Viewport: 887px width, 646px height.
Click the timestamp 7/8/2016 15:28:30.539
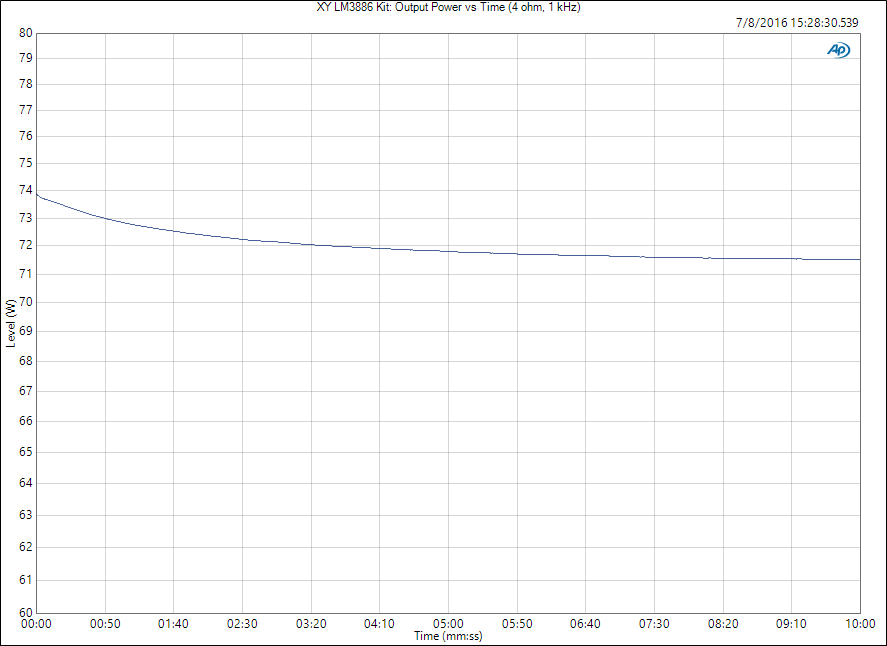coord(796,23)
